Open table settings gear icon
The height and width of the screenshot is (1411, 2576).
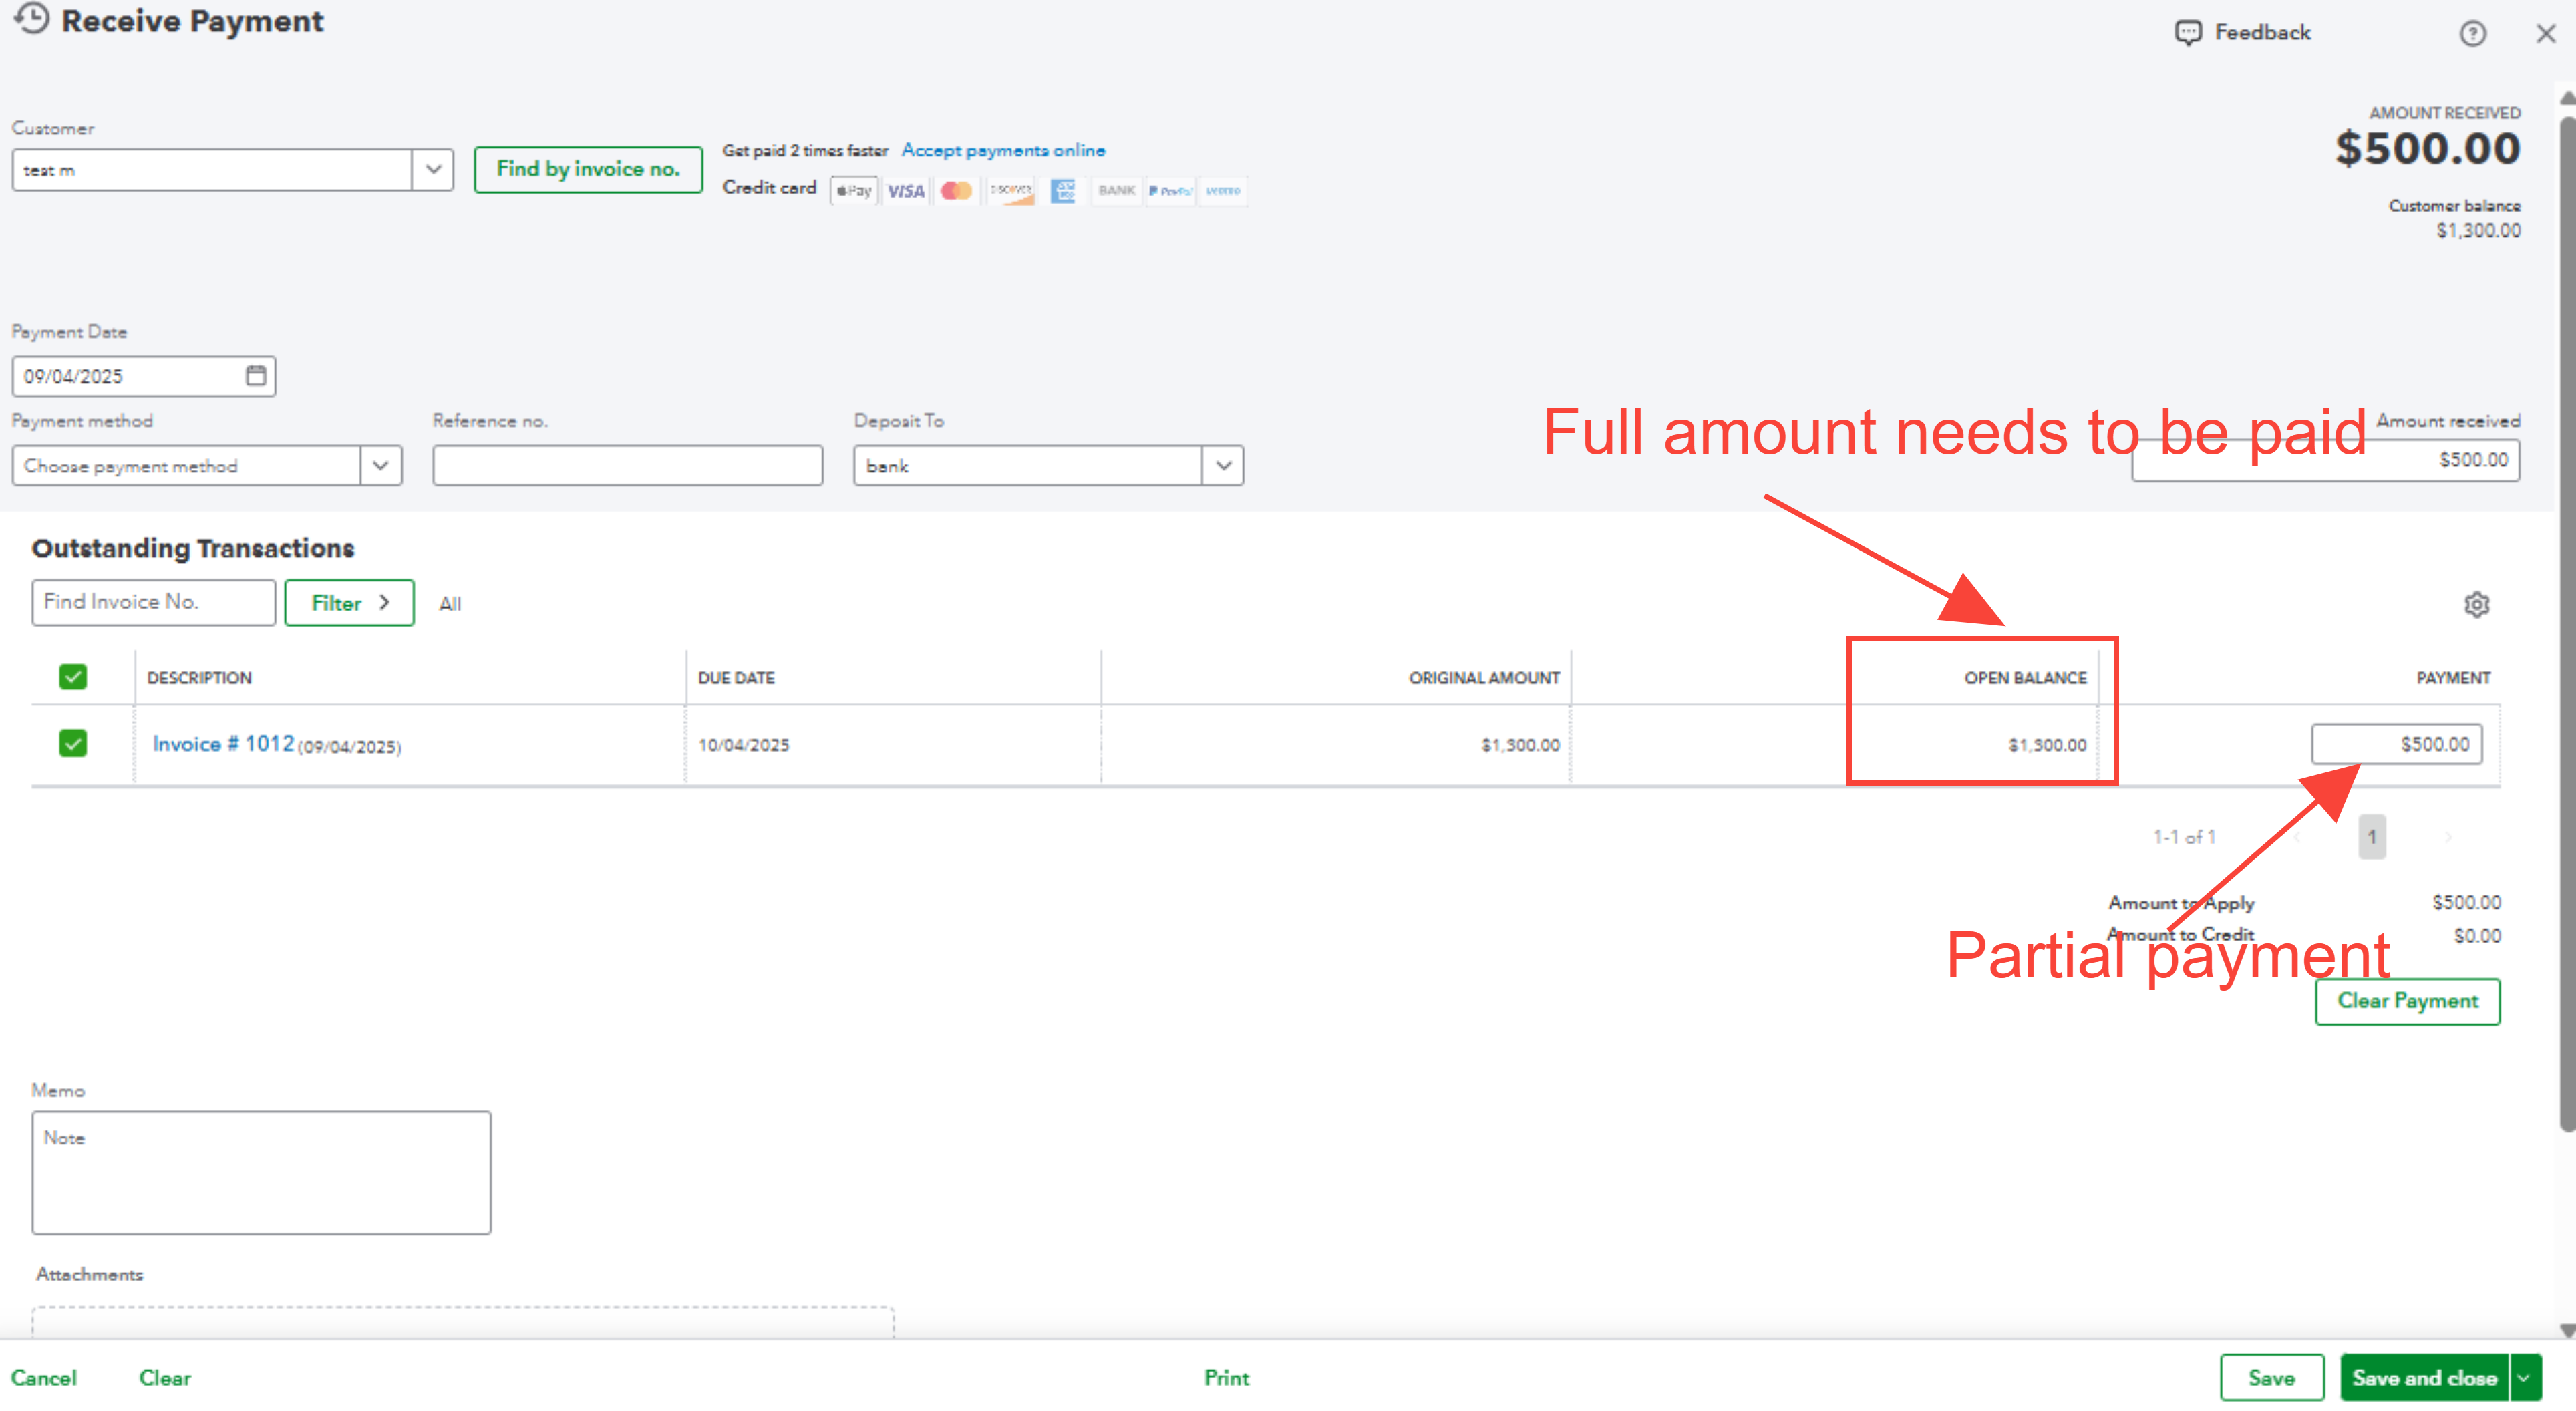[2476, 604]
